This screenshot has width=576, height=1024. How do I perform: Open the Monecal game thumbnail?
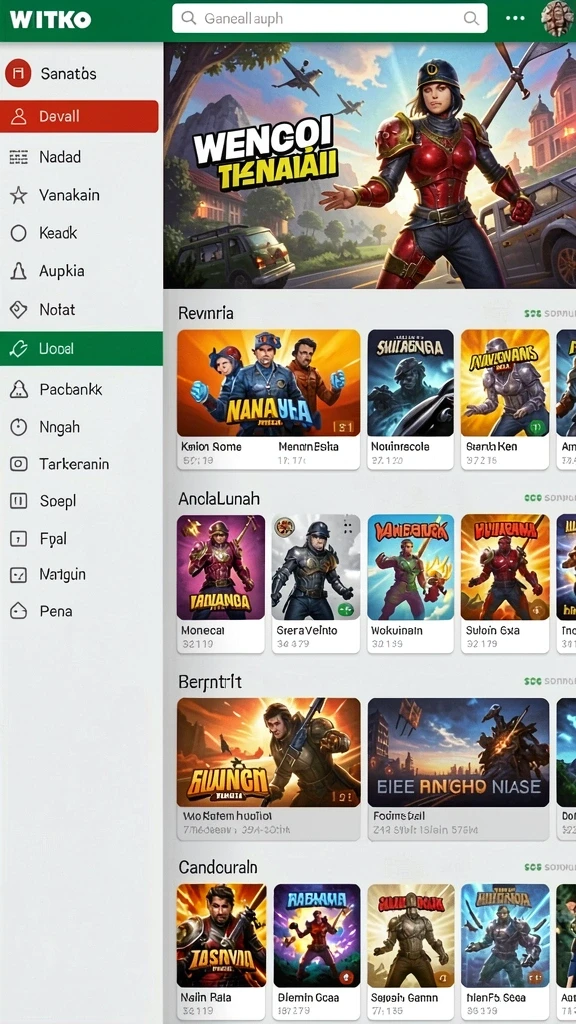coord(221,567)
